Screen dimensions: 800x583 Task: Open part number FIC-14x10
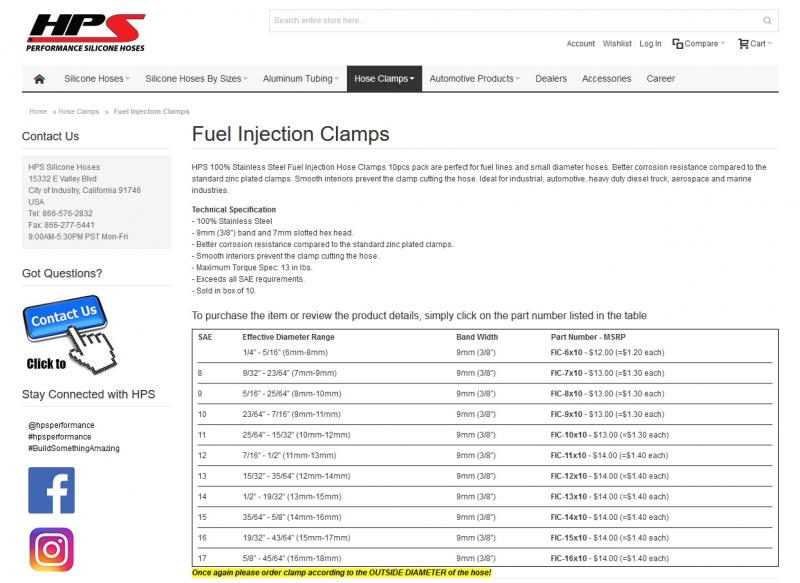click(x=569, y=517)
